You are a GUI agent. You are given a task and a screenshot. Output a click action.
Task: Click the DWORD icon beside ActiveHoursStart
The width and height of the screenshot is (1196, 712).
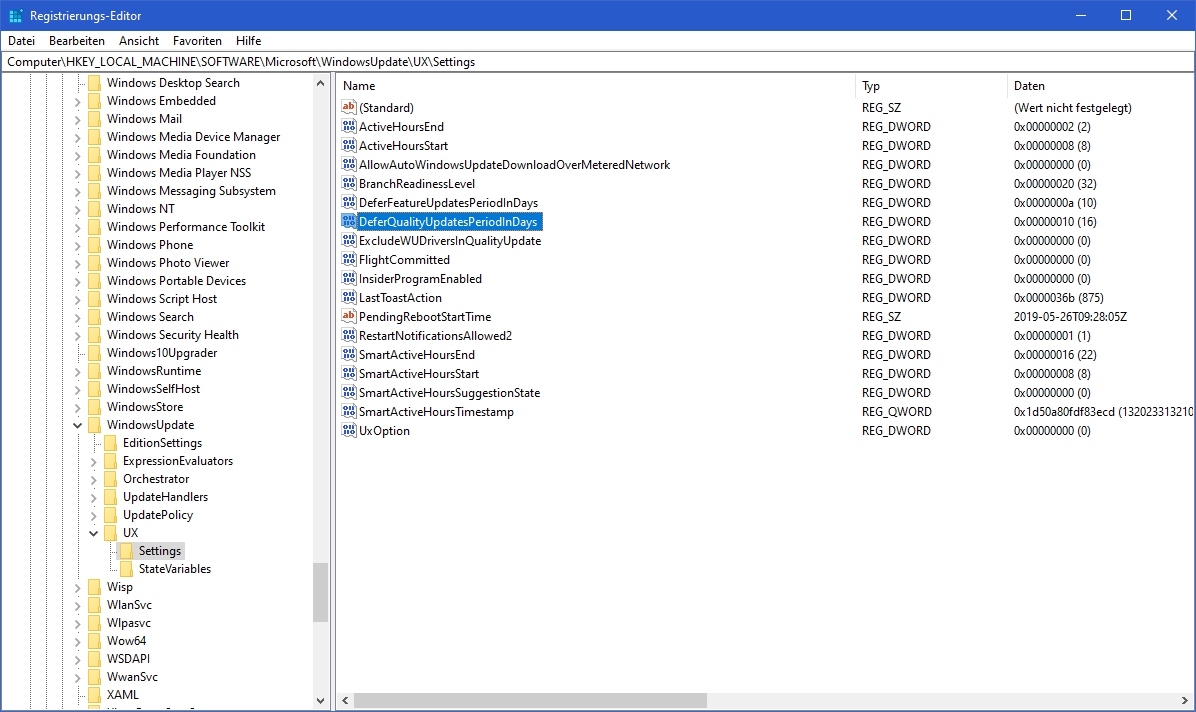click(x=349, y=145)
